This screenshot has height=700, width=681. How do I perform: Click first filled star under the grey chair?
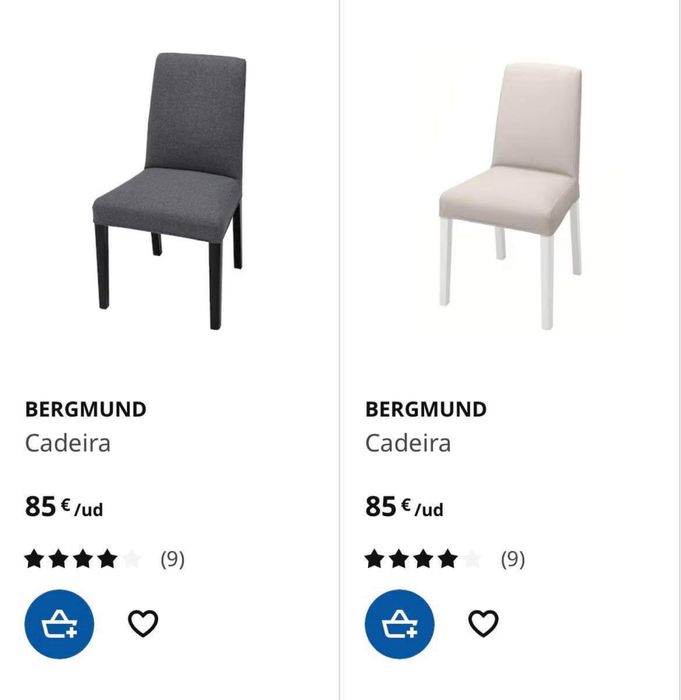[35, 559]
